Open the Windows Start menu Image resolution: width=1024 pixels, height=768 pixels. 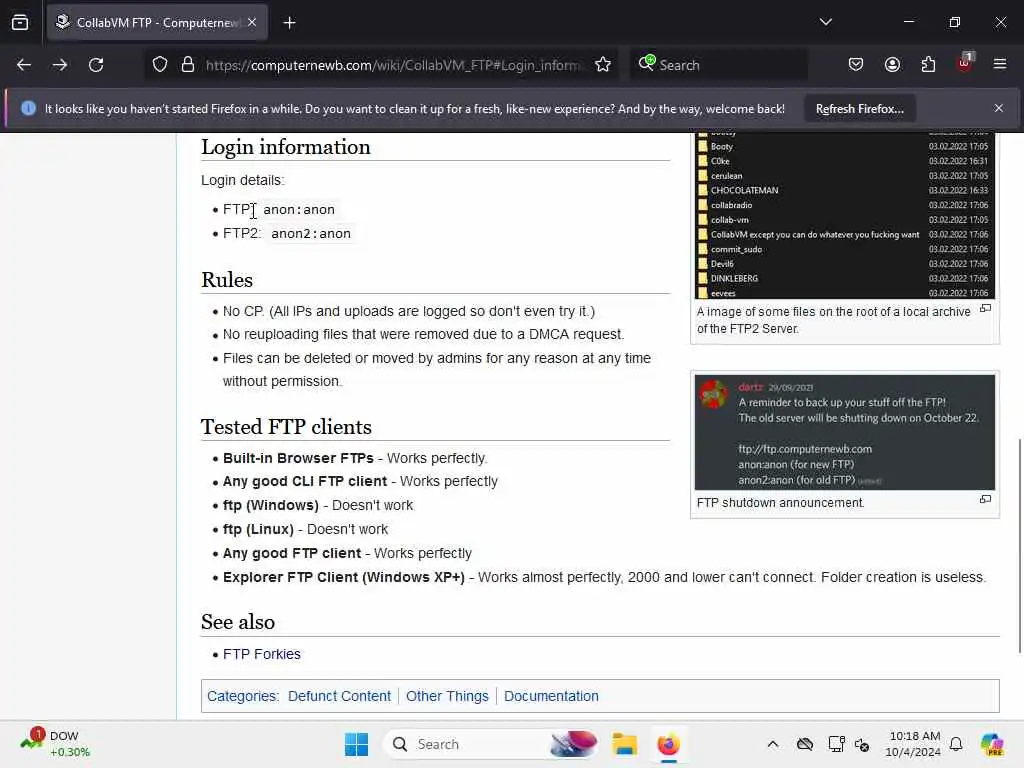[x=356, y=744]
